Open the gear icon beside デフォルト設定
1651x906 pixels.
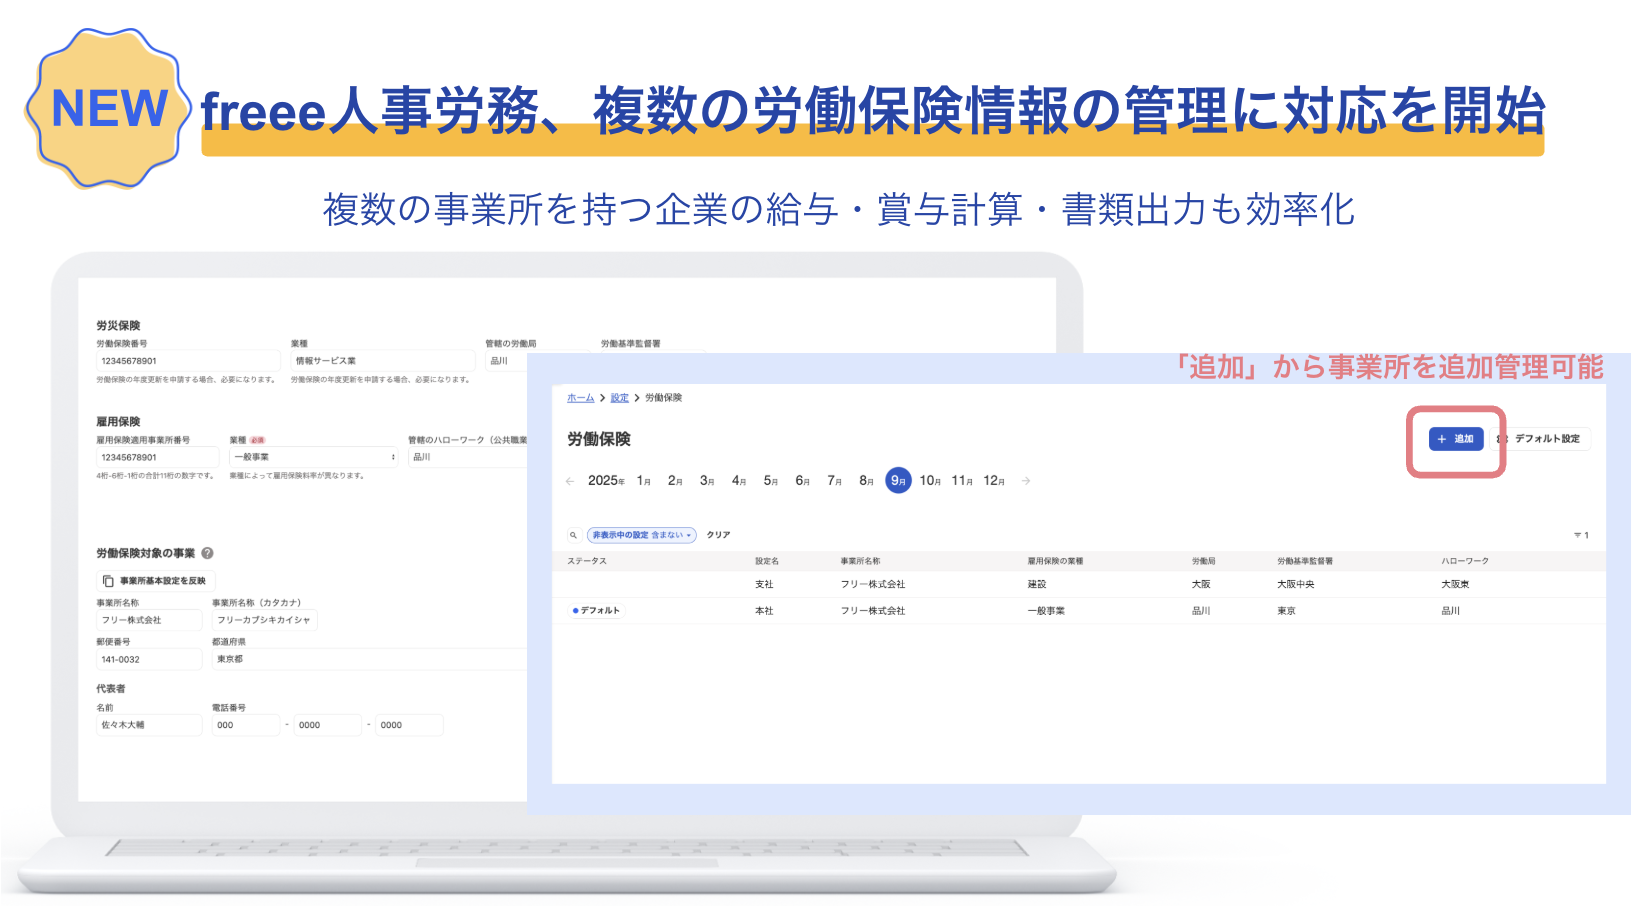[1503, 438]
